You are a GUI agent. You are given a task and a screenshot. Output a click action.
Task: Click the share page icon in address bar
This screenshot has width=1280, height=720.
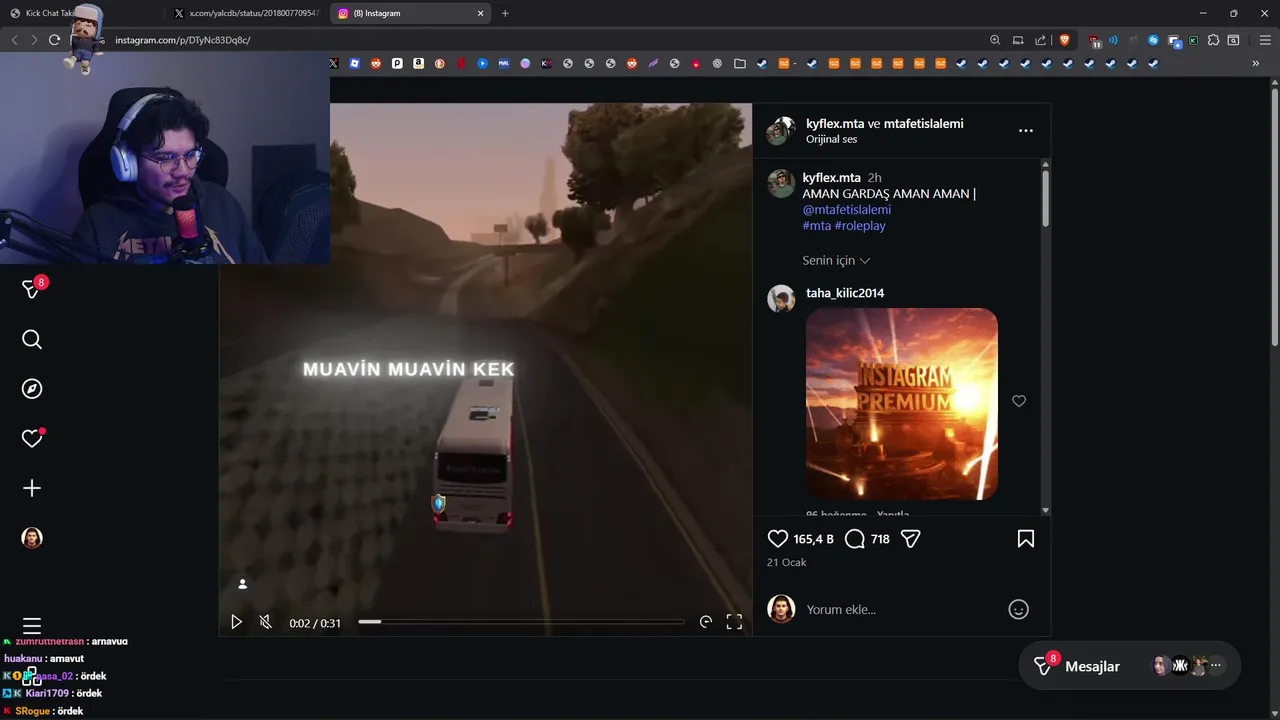pos(1040,40)
